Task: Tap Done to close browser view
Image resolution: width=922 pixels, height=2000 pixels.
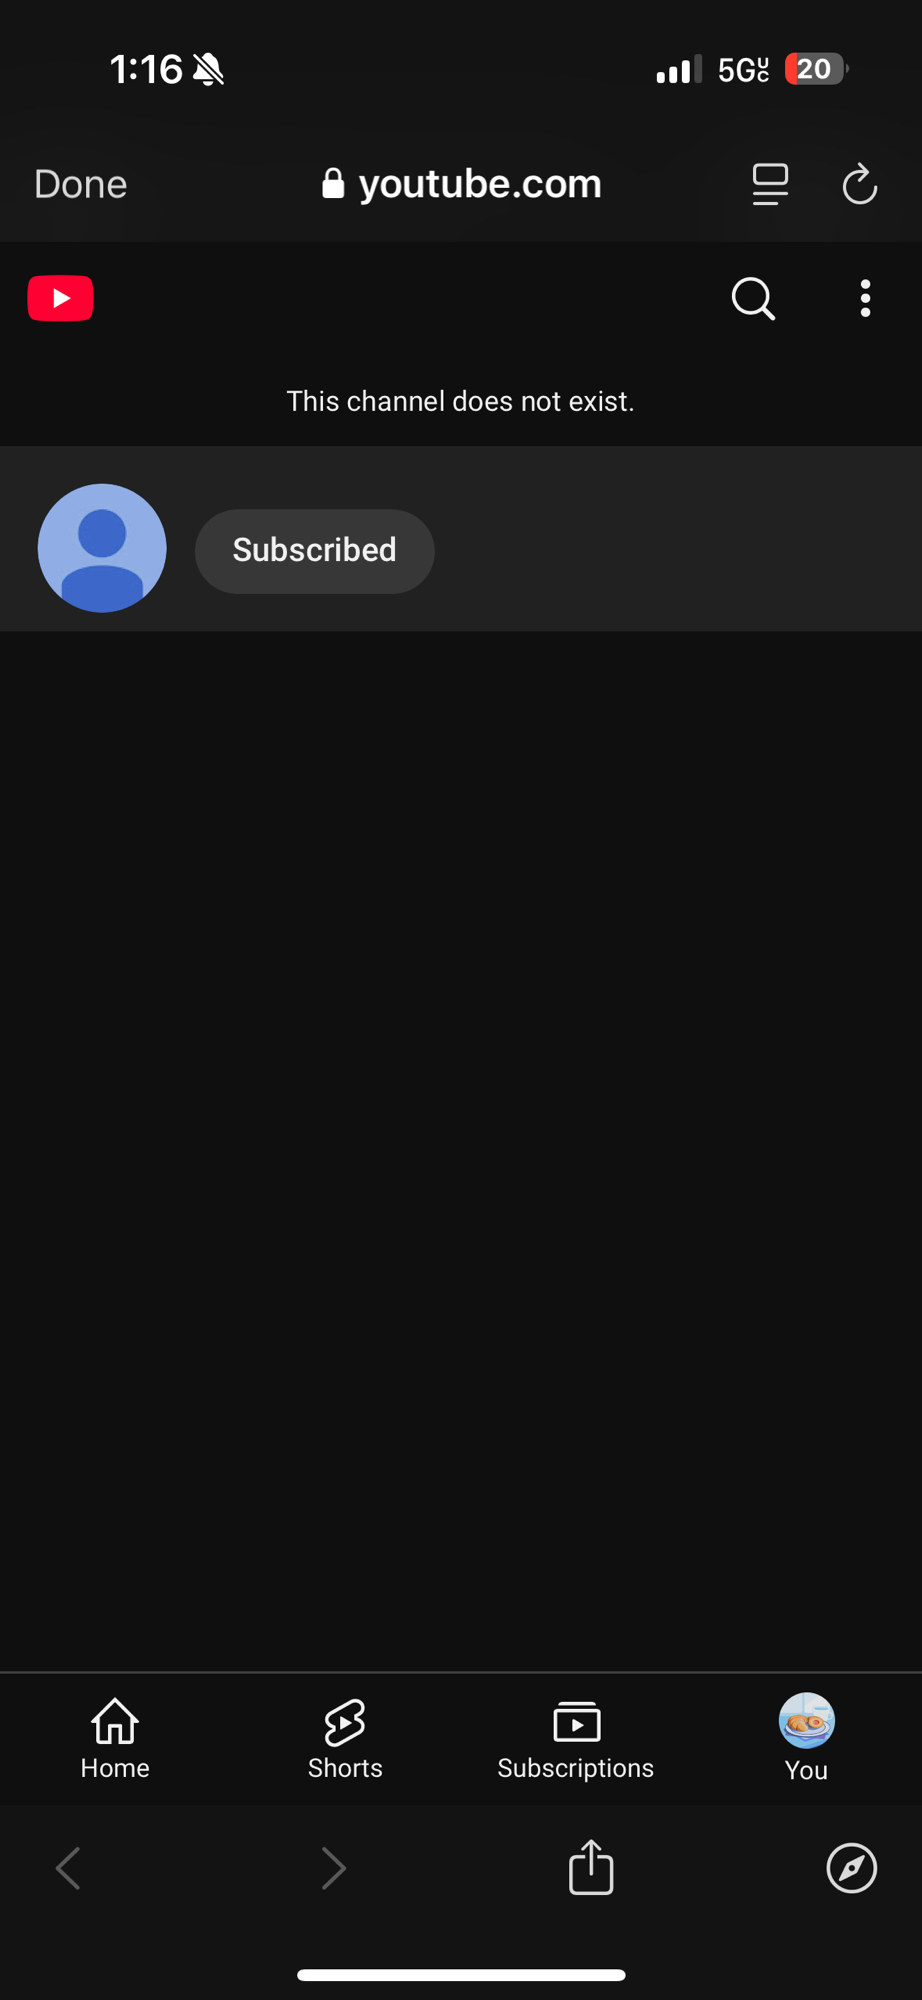Action: point(80,184)
